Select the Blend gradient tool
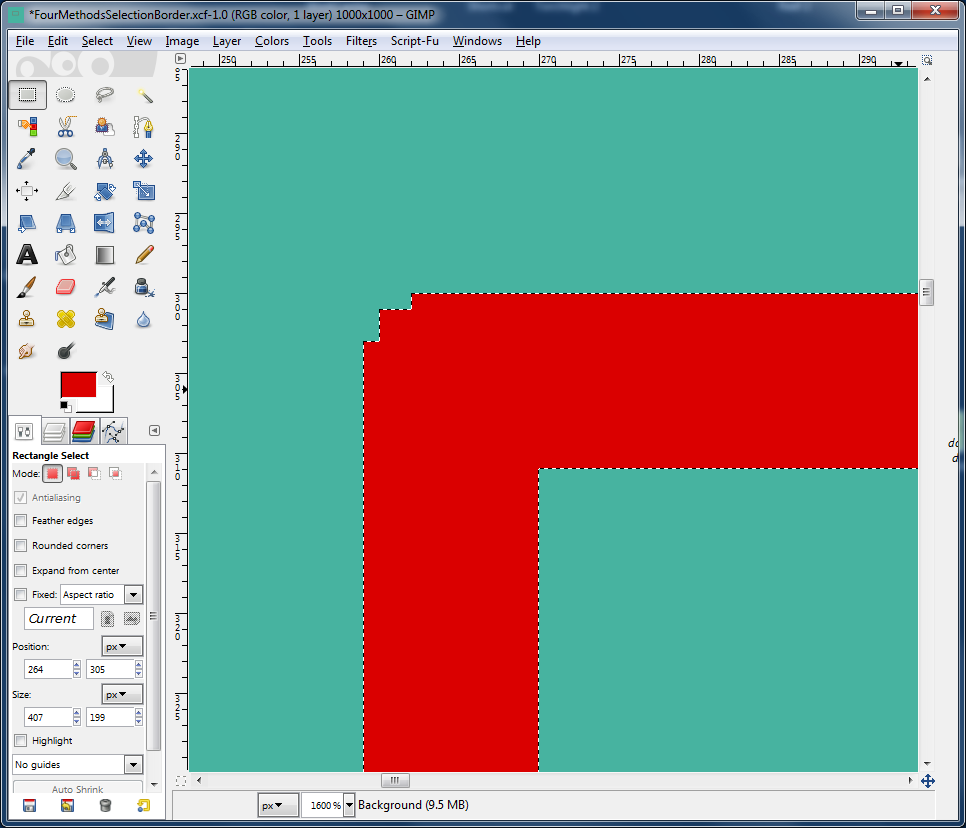 coord(105,254)
